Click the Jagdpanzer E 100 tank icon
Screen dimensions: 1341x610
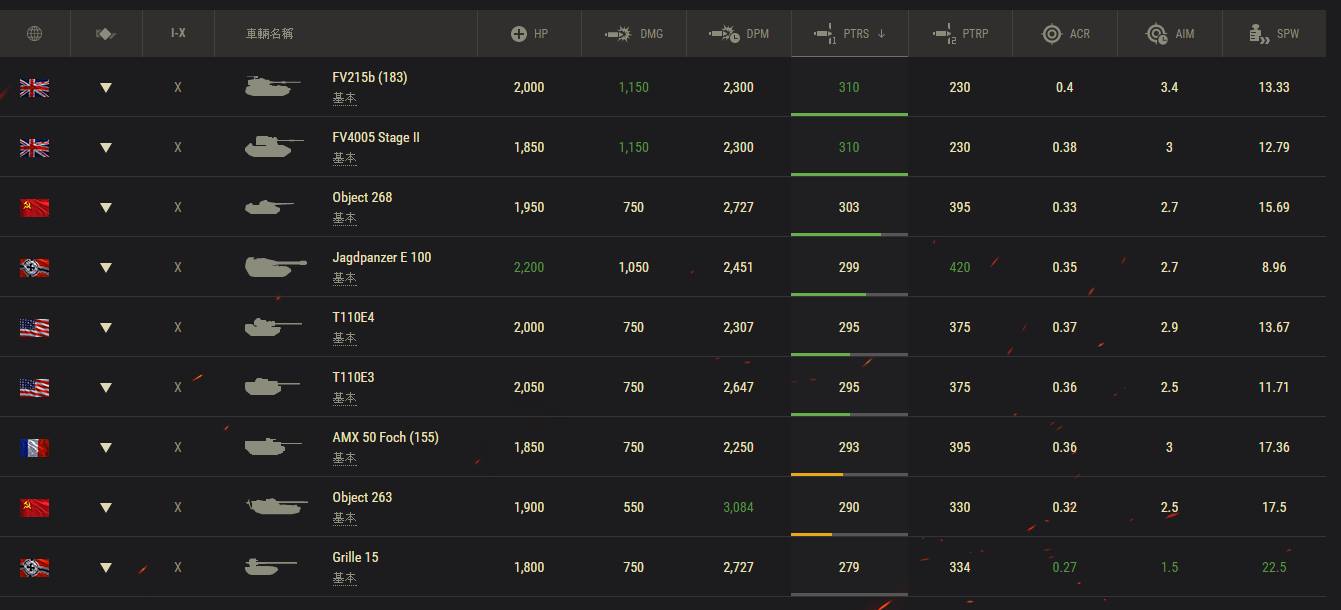[275, 267]
